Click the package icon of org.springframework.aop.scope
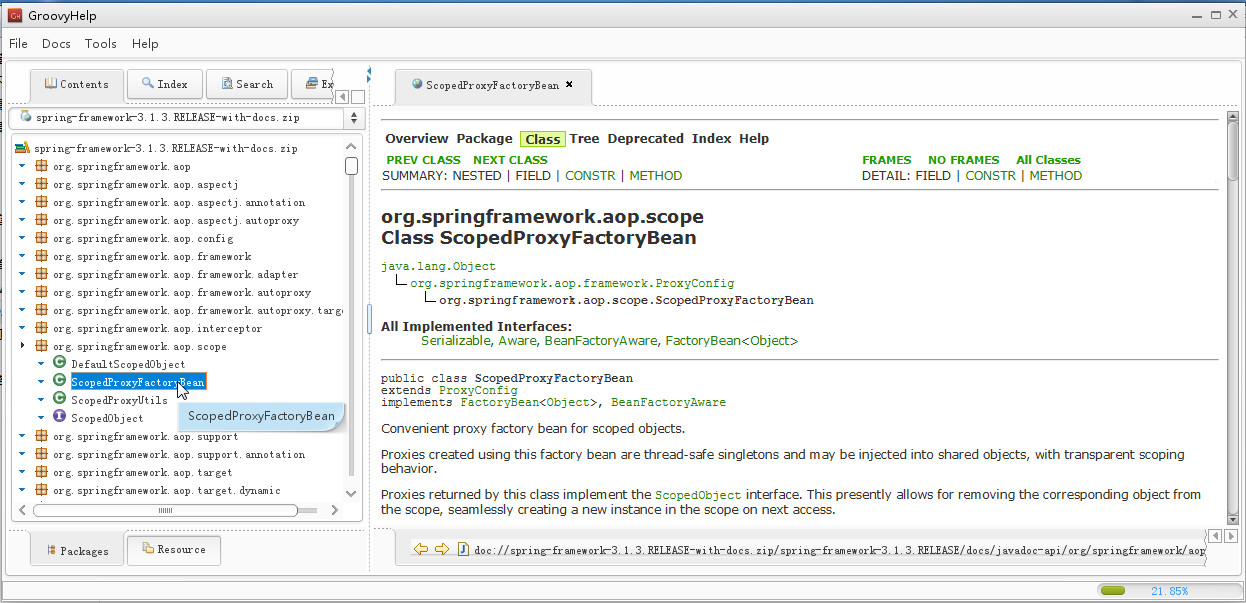The image size is (1246, 603). 41,347
